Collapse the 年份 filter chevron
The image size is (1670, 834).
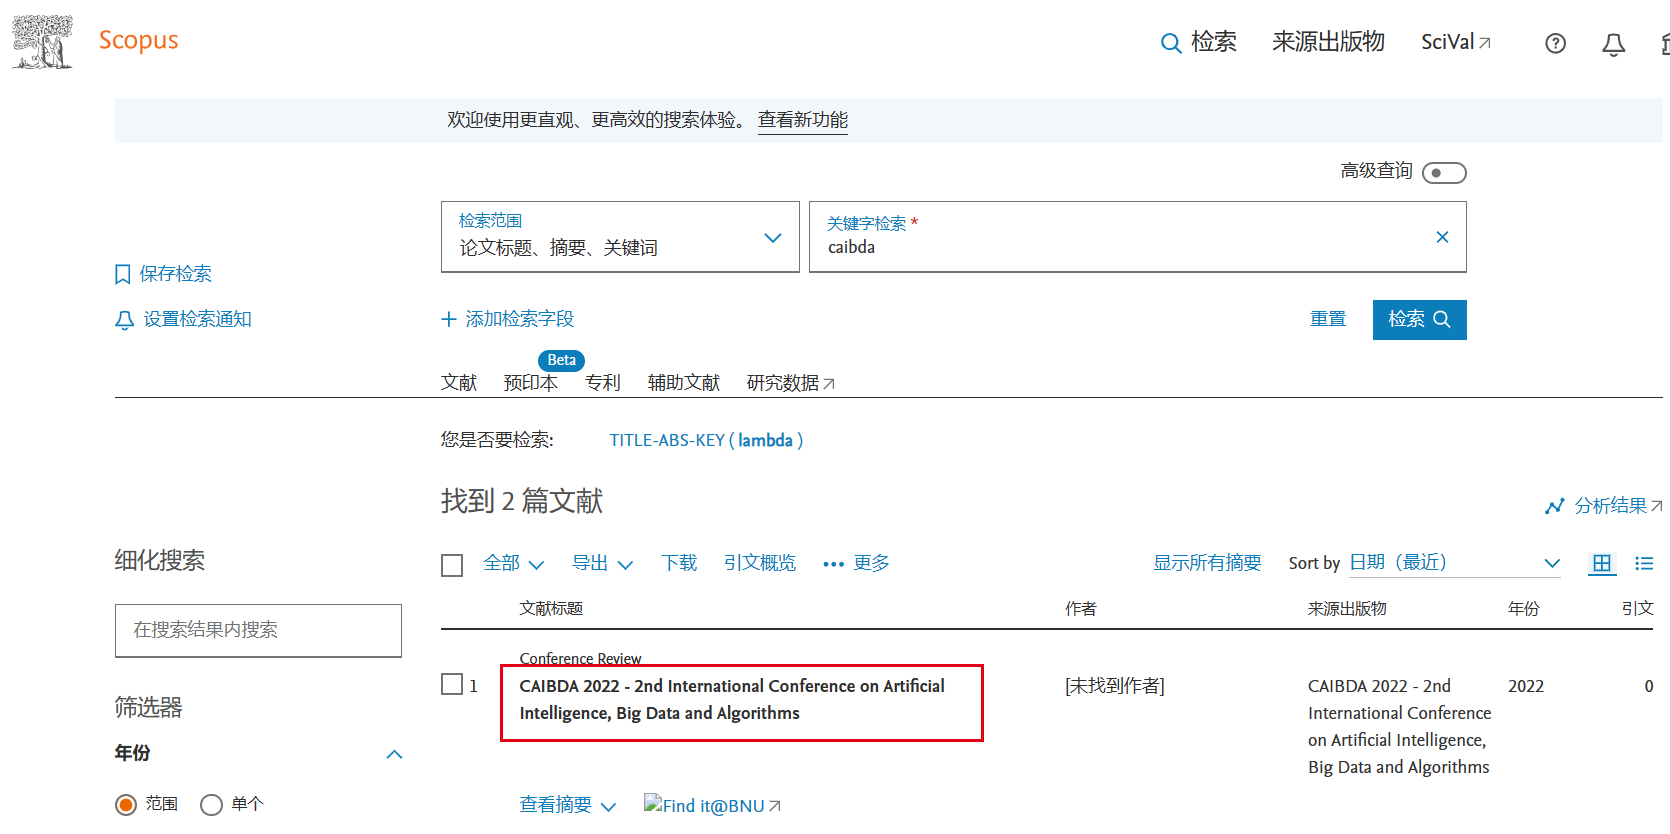pyautogui.click(x=394, y=754)
